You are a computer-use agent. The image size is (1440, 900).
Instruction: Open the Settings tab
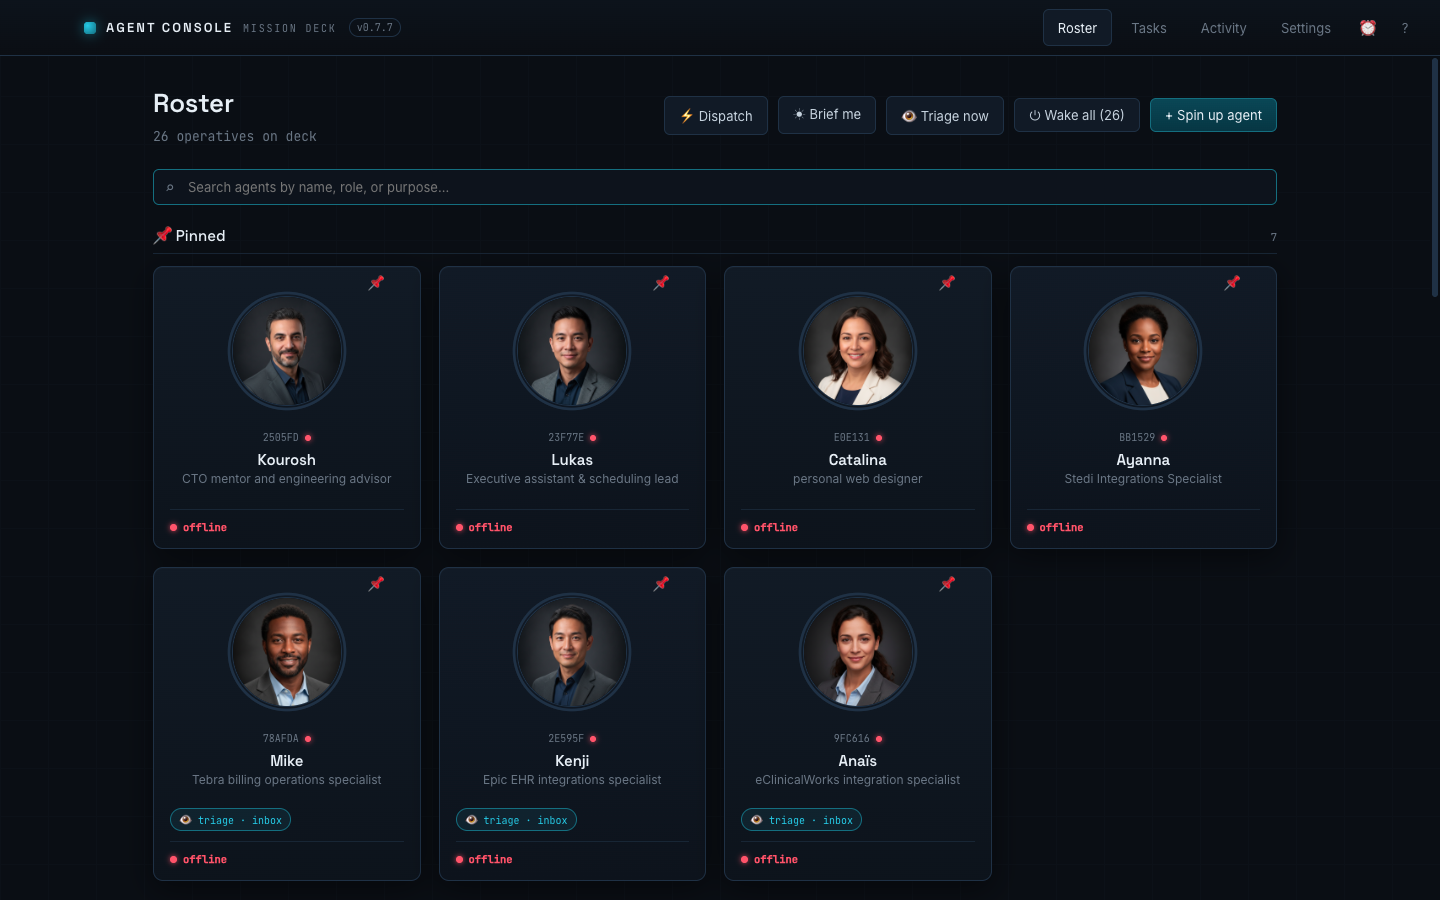click(1306, 28)
